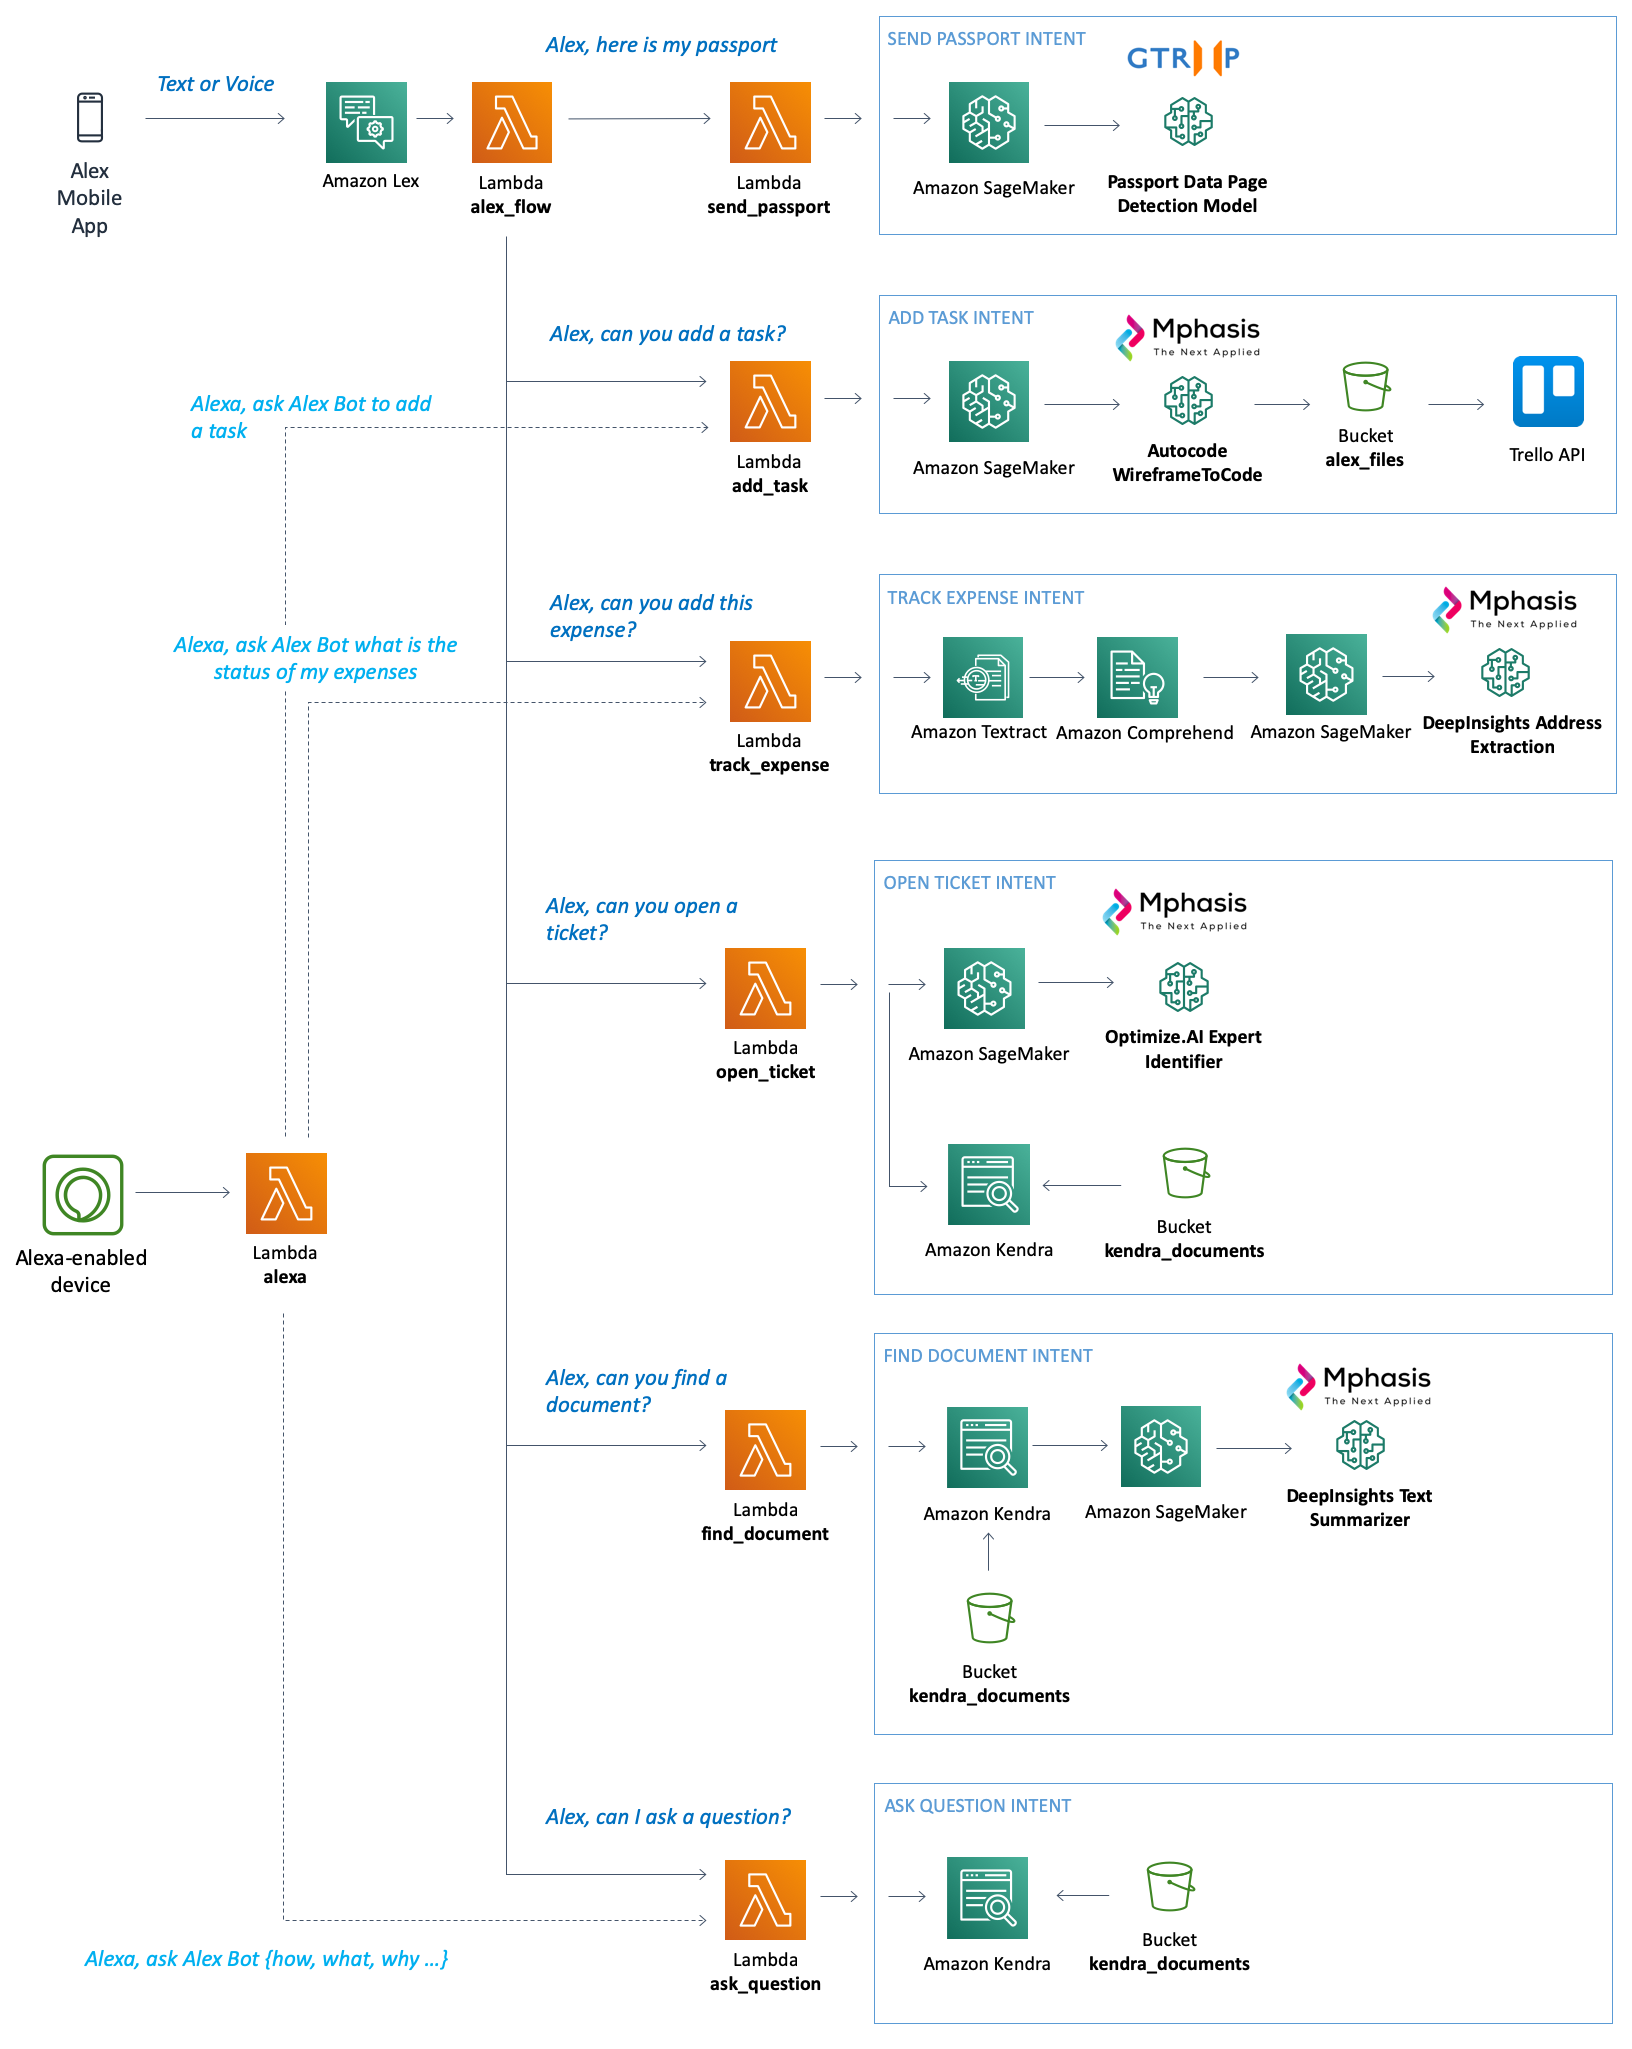Viewport: 1632px width, 2049px height.
Task: Click the 'ASK QUESTION INTENT' heading
Action: pos(977,1806)
